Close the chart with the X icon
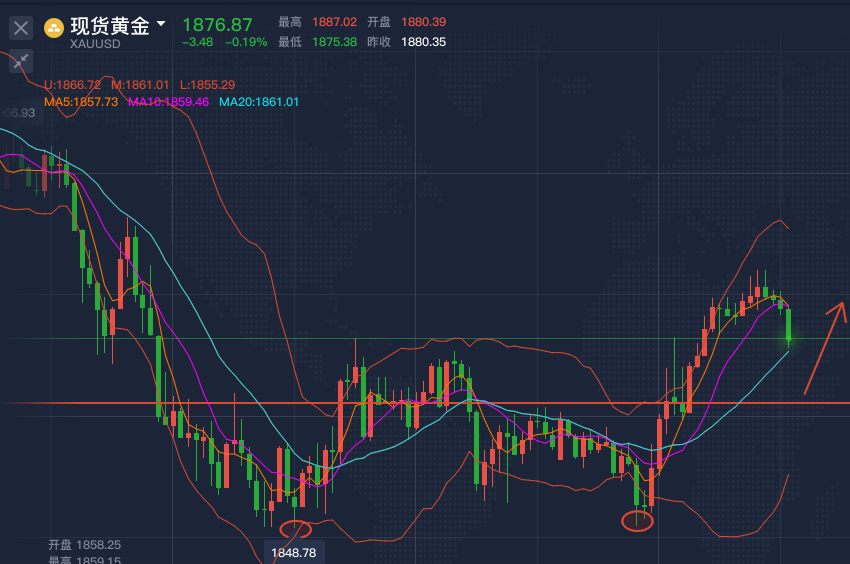850x564 pixels. pos(21,28)
